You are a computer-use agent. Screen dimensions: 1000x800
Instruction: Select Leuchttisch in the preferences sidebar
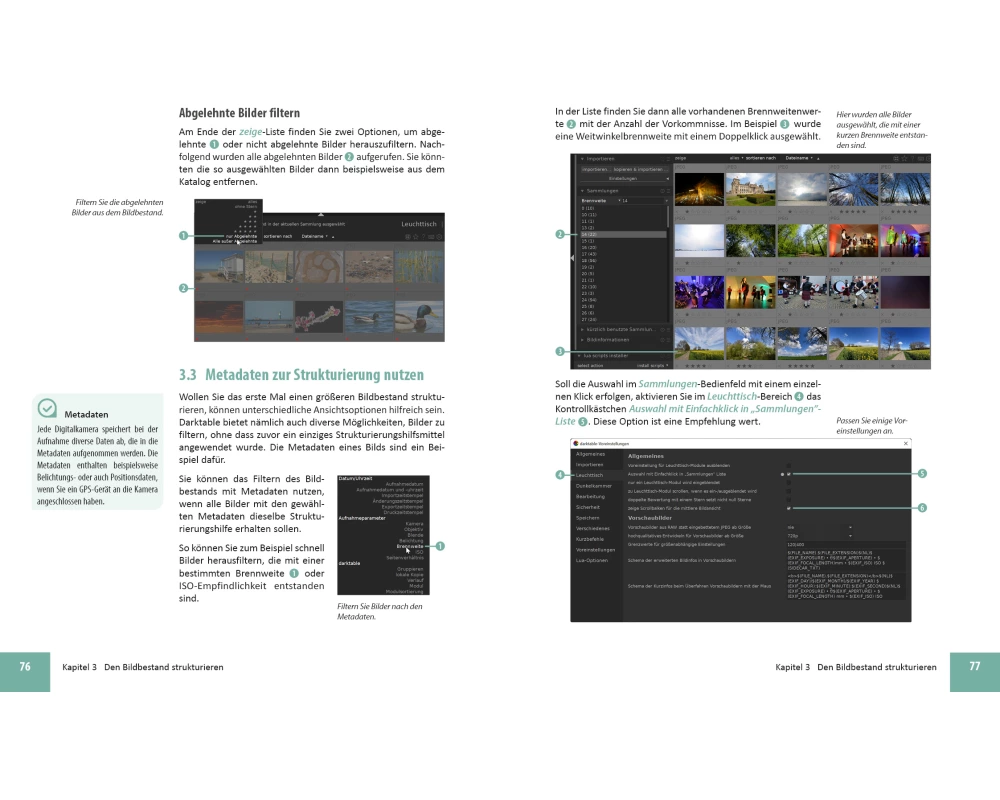tap(590, 475)
